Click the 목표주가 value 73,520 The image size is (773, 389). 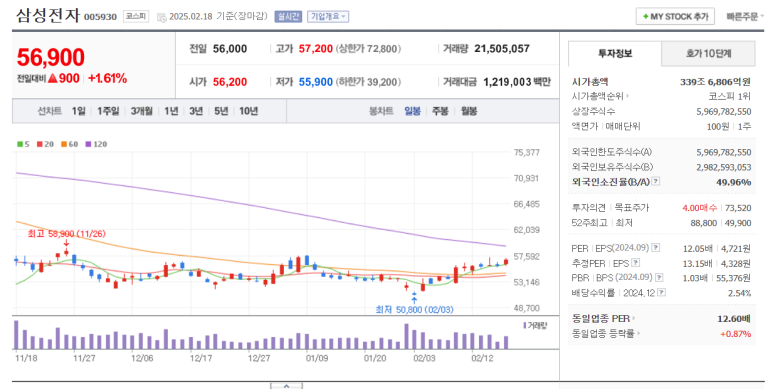(738, 208)
